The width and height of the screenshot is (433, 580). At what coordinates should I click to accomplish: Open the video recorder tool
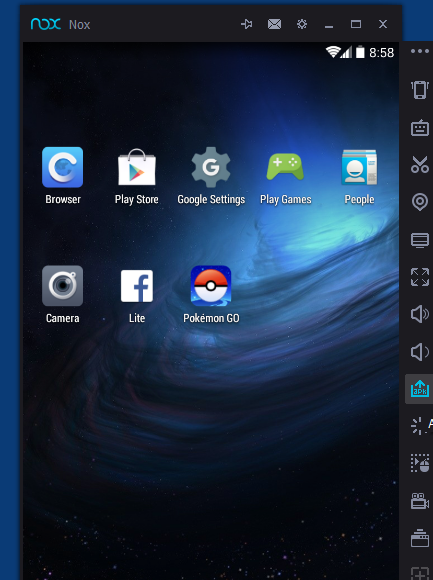click(420, 501)
